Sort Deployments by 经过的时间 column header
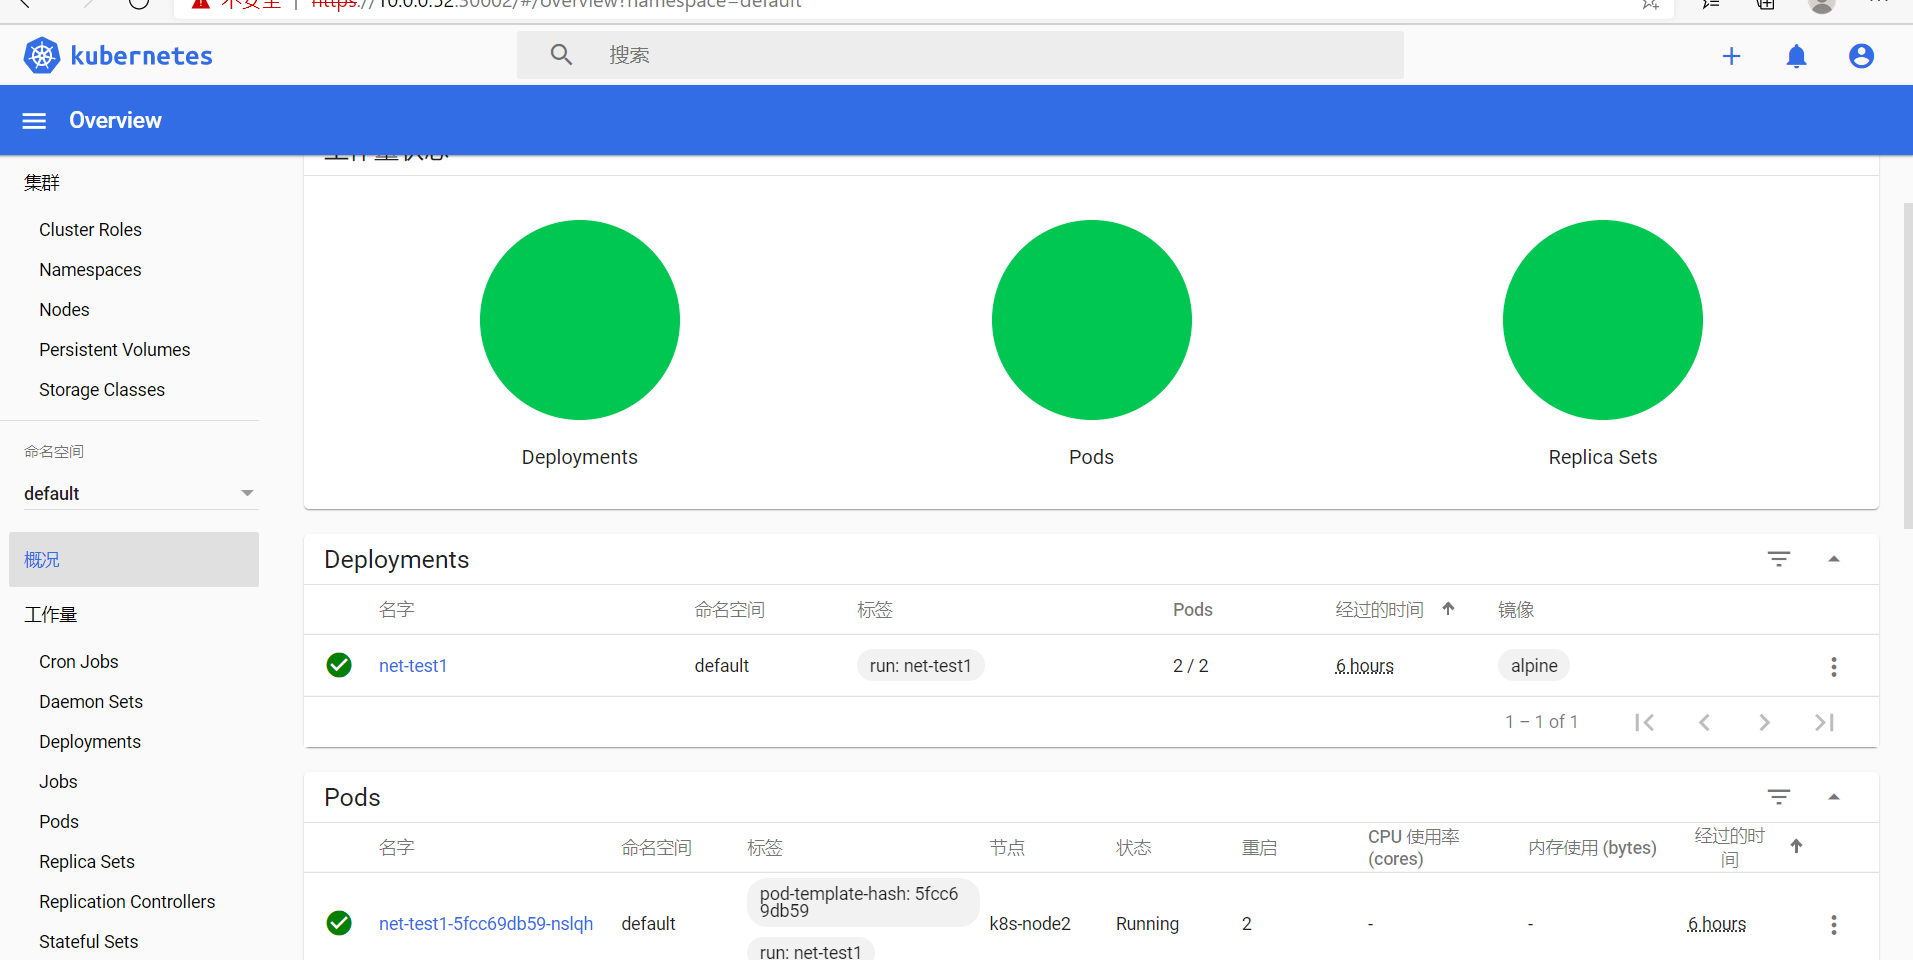1913x960 pixels. tap(1379, 610)
